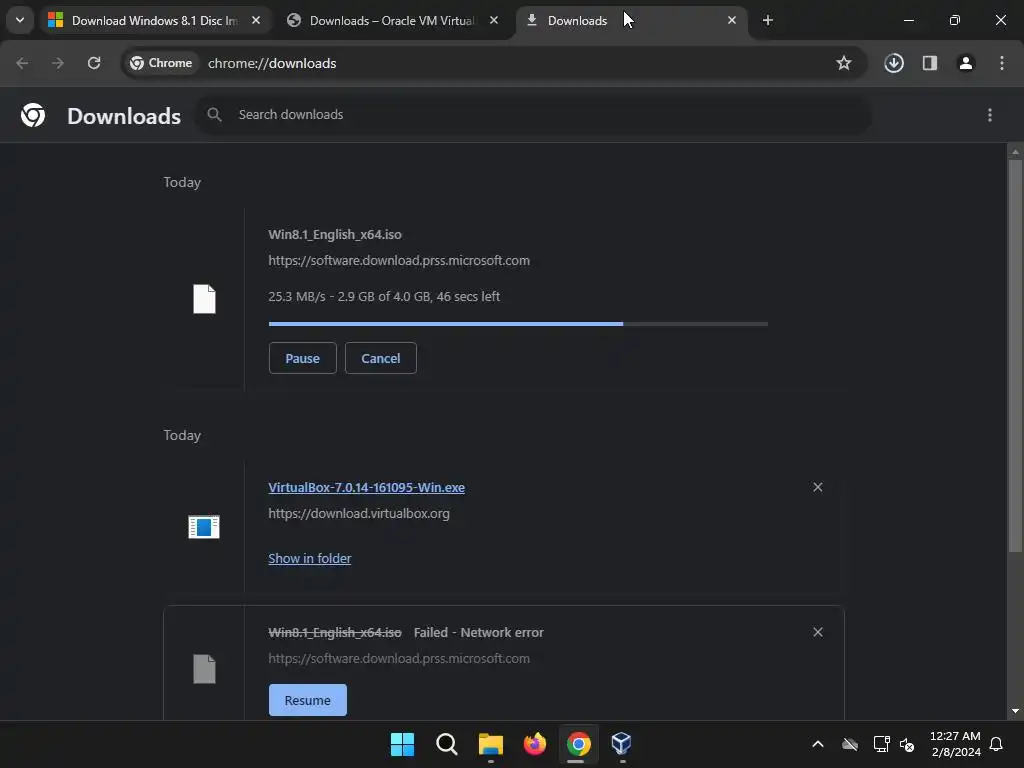The image size is (1024, 768).
Task: Show VirtualBox installer in folder
Action: (310, 559)
